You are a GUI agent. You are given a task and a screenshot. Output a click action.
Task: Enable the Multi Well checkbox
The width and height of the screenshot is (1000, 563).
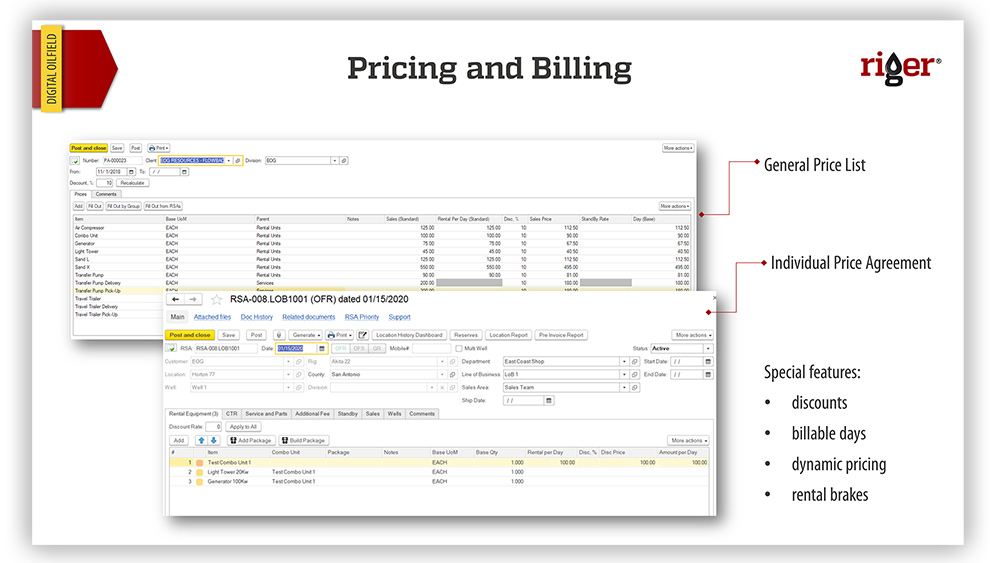click(x=458, y=348)
